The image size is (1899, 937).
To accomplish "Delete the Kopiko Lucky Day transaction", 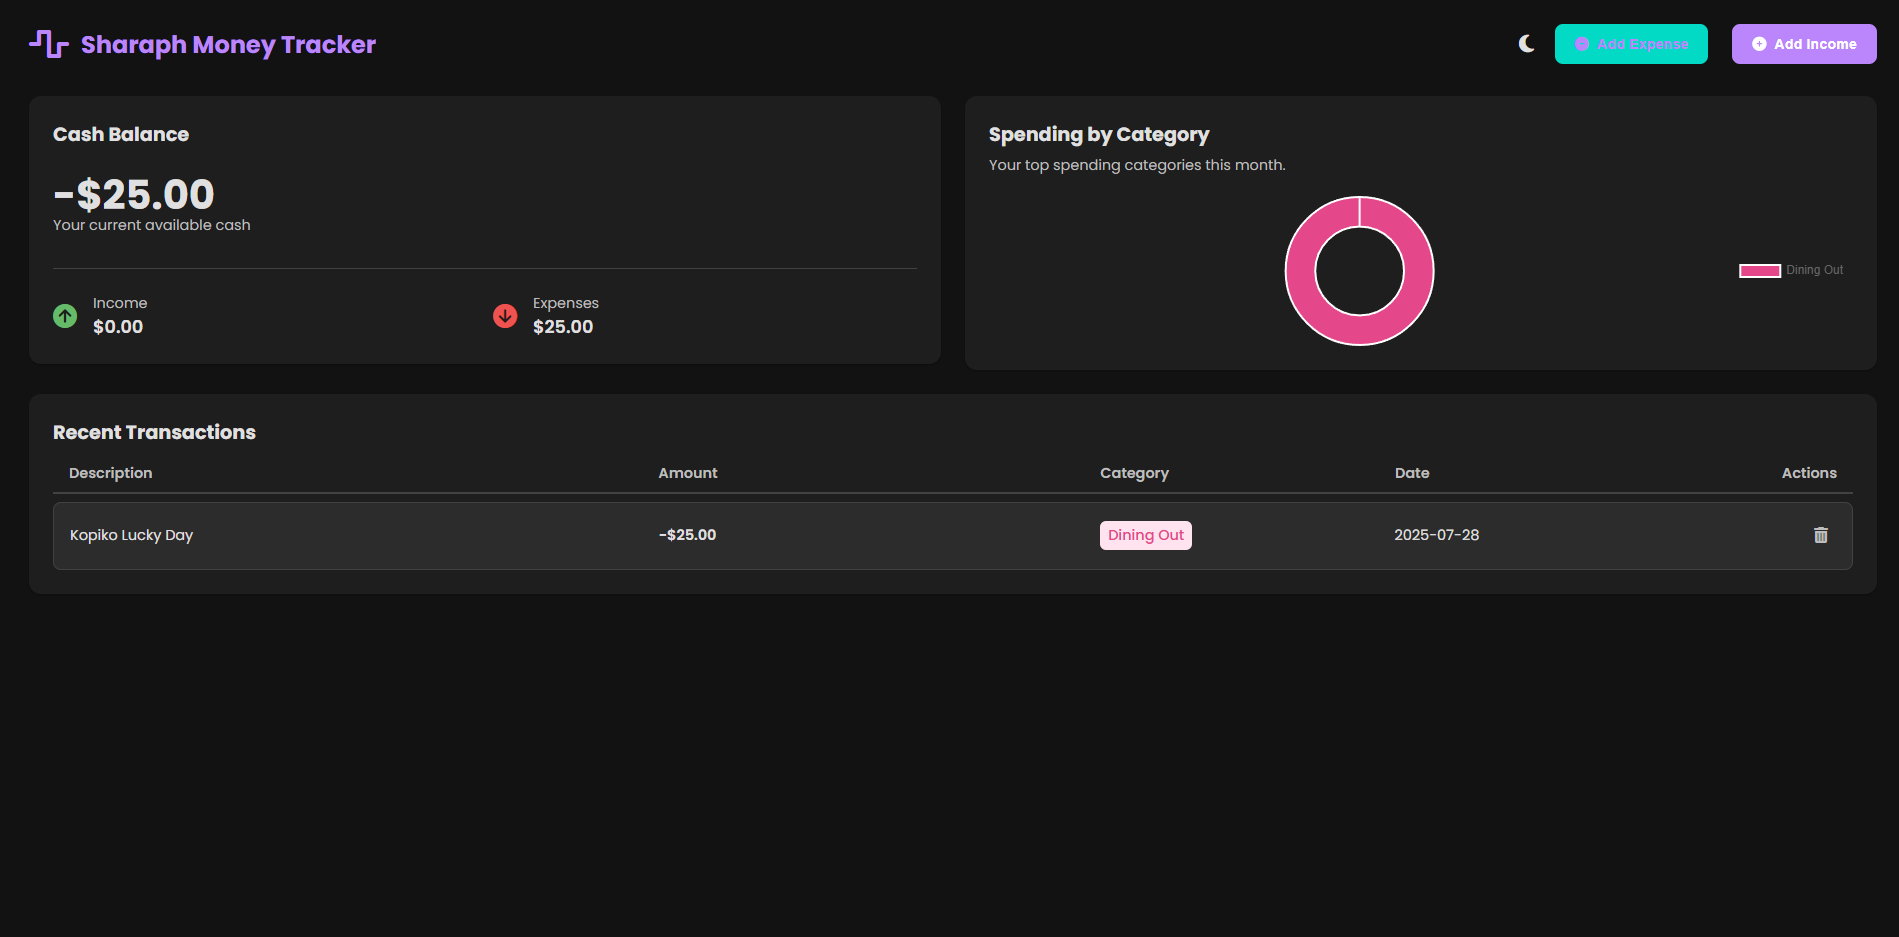I will pos(1821,535).
